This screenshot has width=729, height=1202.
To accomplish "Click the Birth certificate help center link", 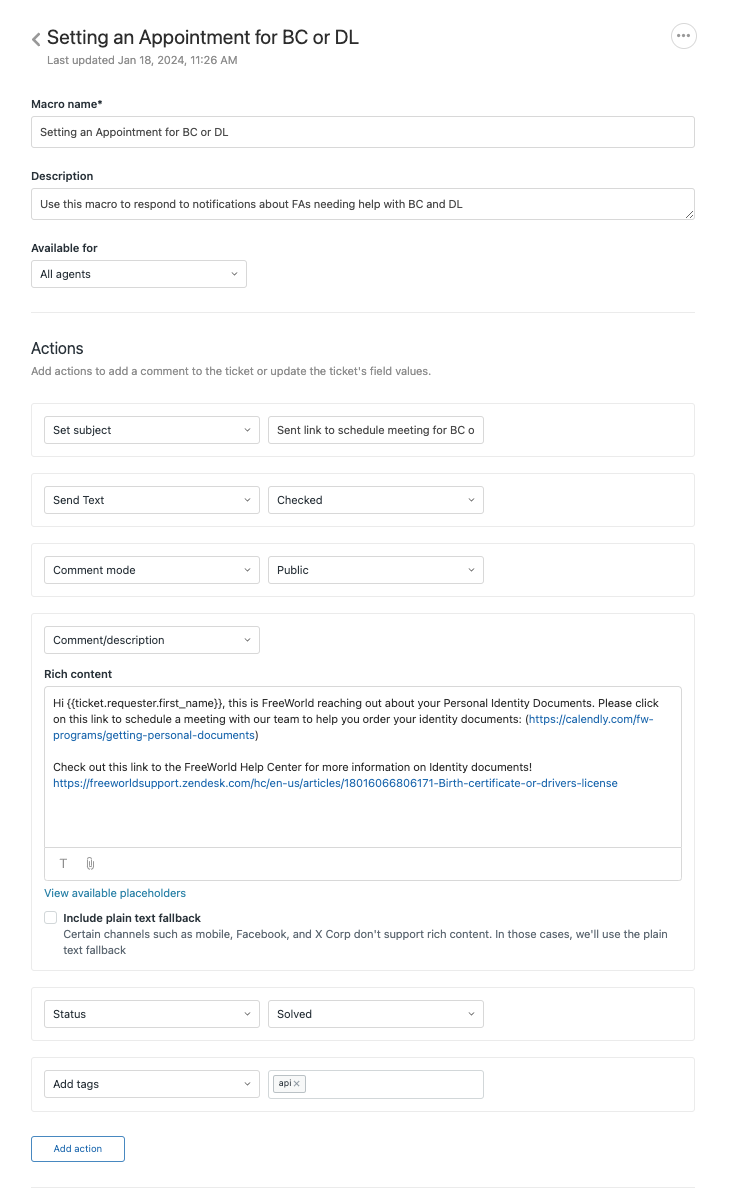I will pos(335,783).
